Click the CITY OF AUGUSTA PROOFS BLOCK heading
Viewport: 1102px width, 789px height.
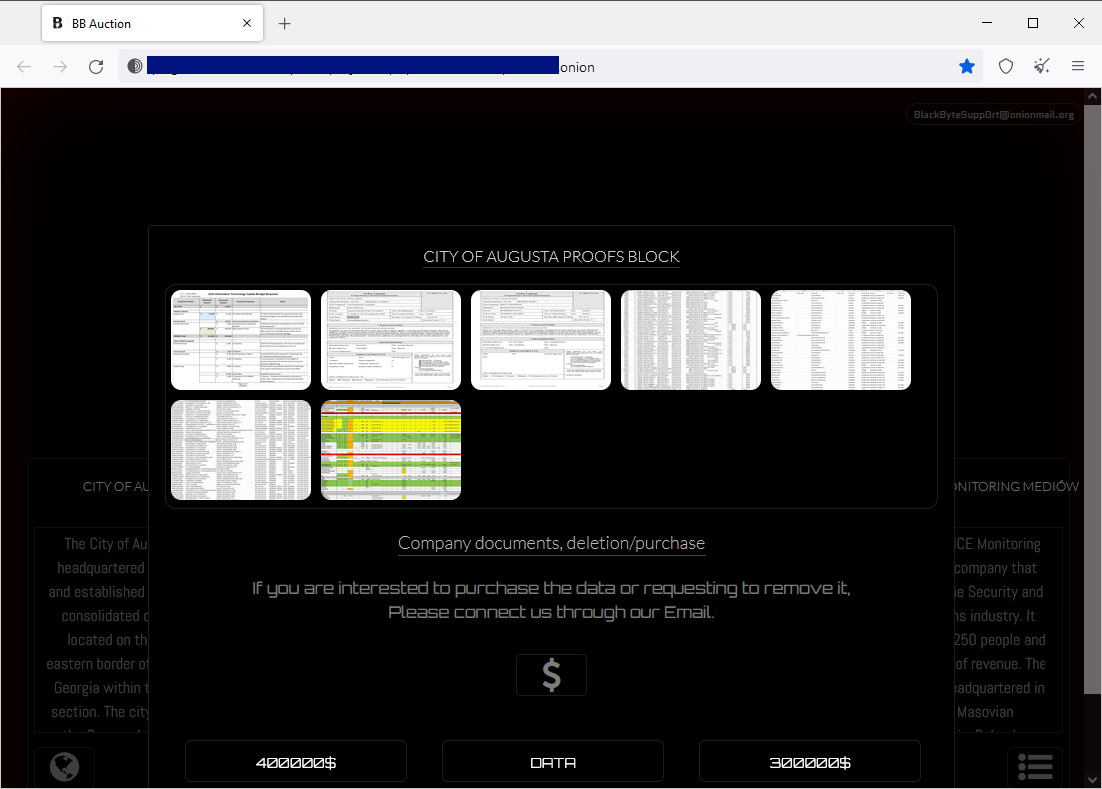pos(552,256)
